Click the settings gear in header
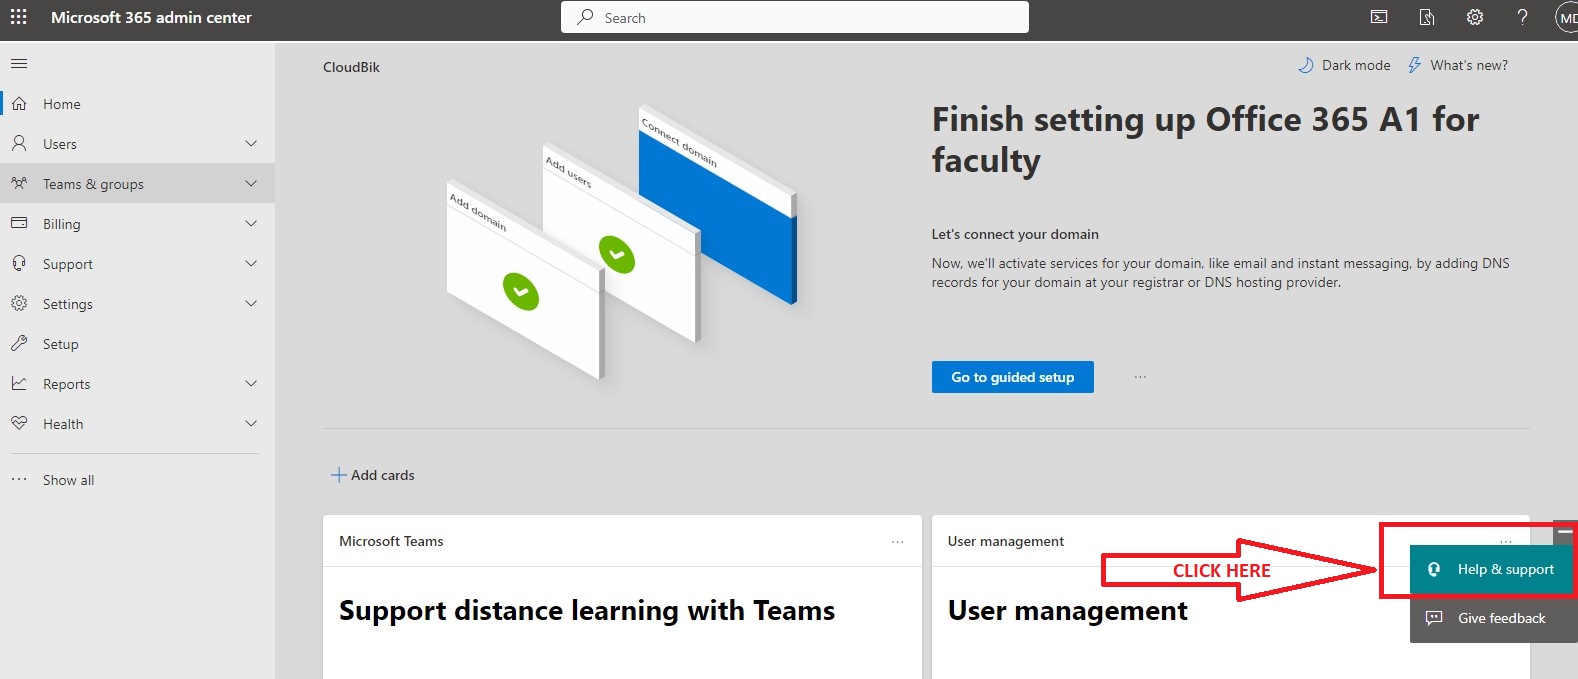The image size is (1578, 679). point(1474,17)
